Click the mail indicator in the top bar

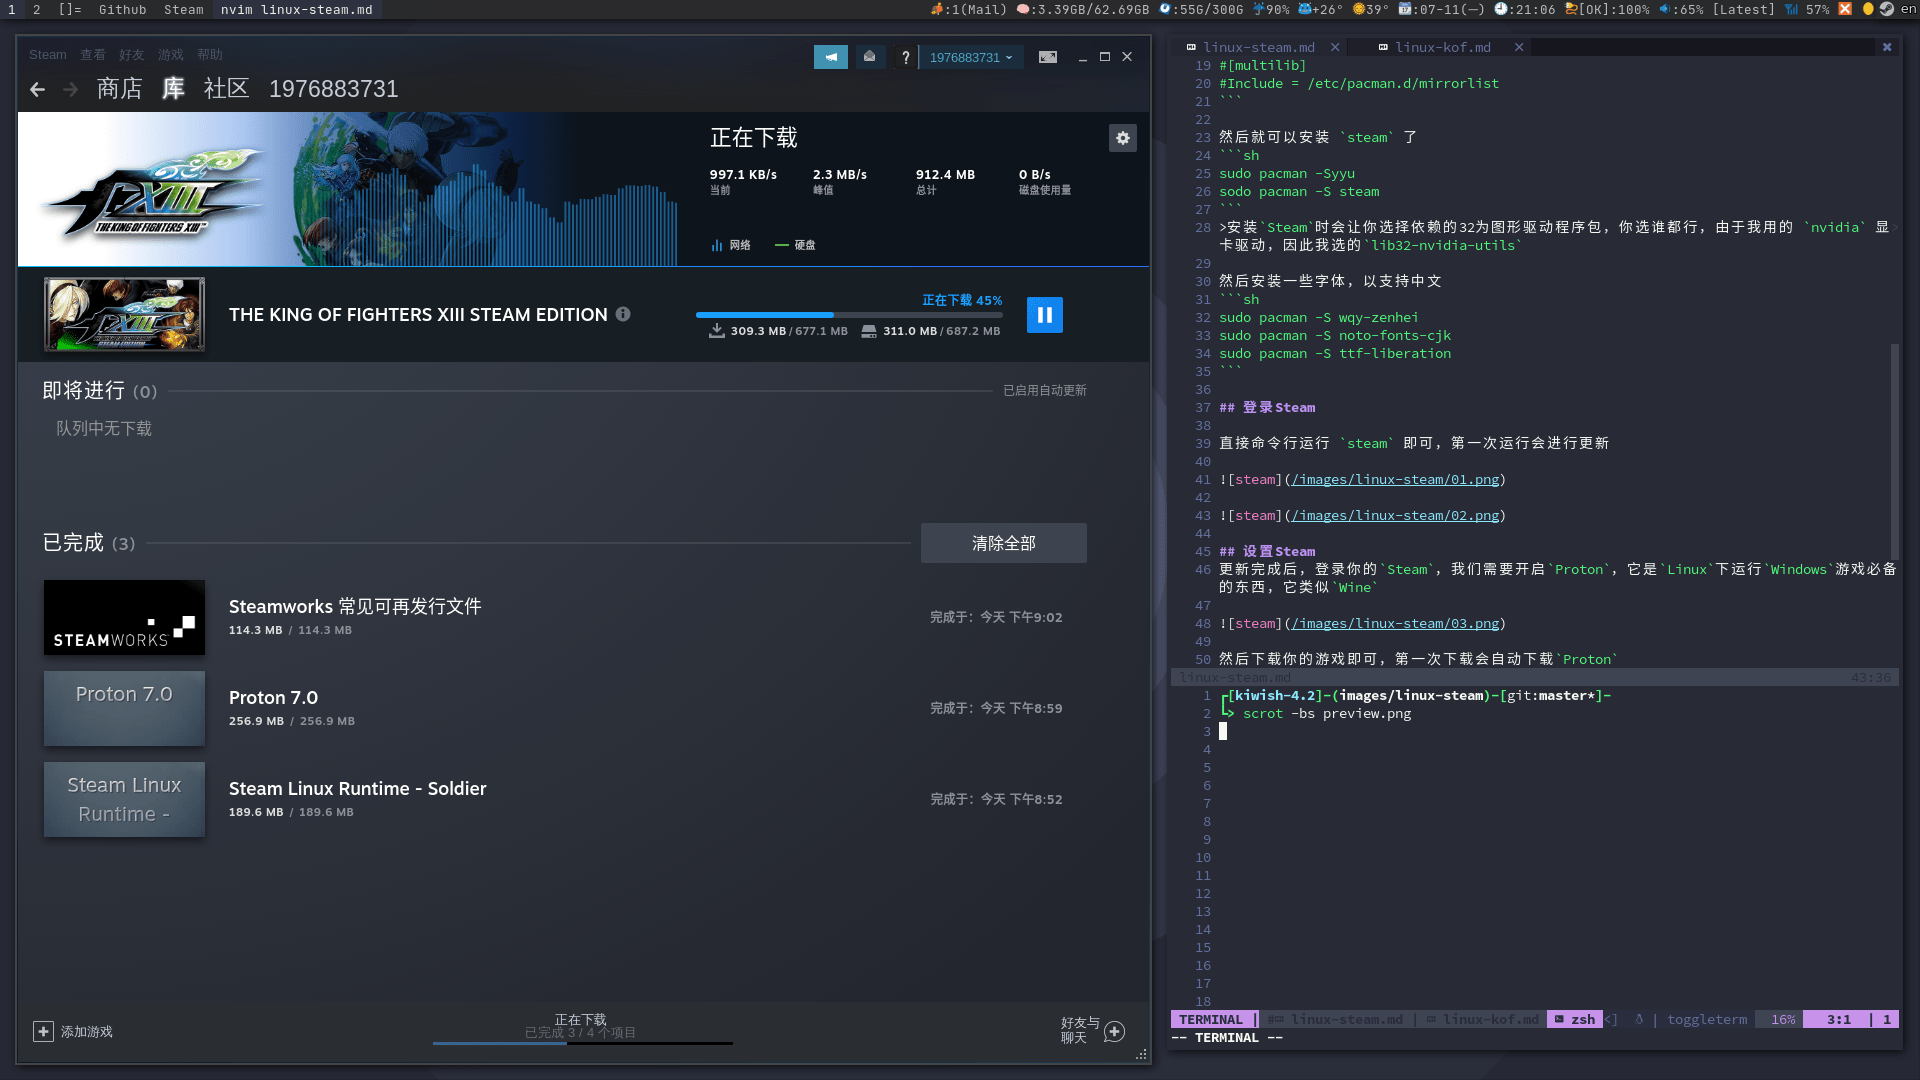[968, 9]
